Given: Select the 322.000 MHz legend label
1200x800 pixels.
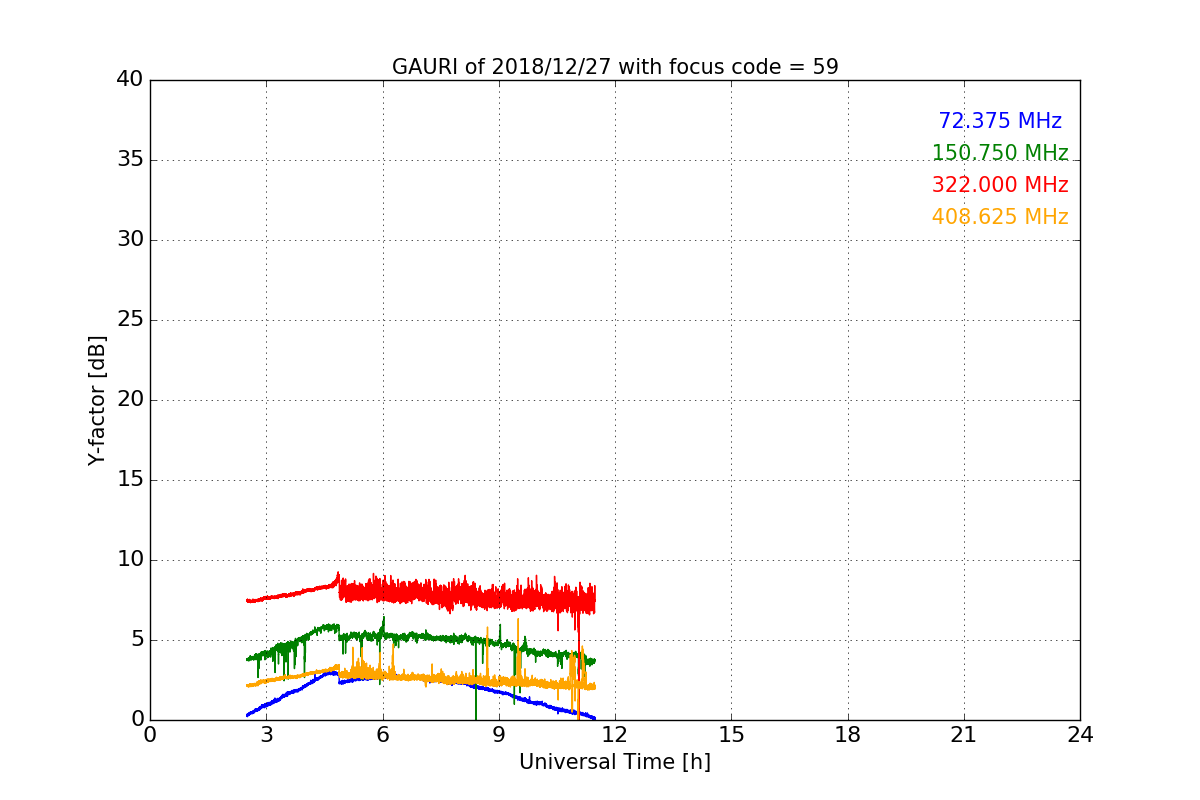Looking at the screenshot, I should coord(1000,185).
